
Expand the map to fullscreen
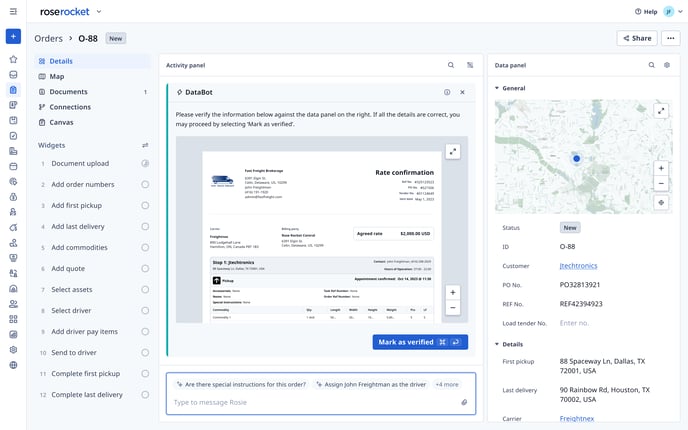tap(661, 111)
